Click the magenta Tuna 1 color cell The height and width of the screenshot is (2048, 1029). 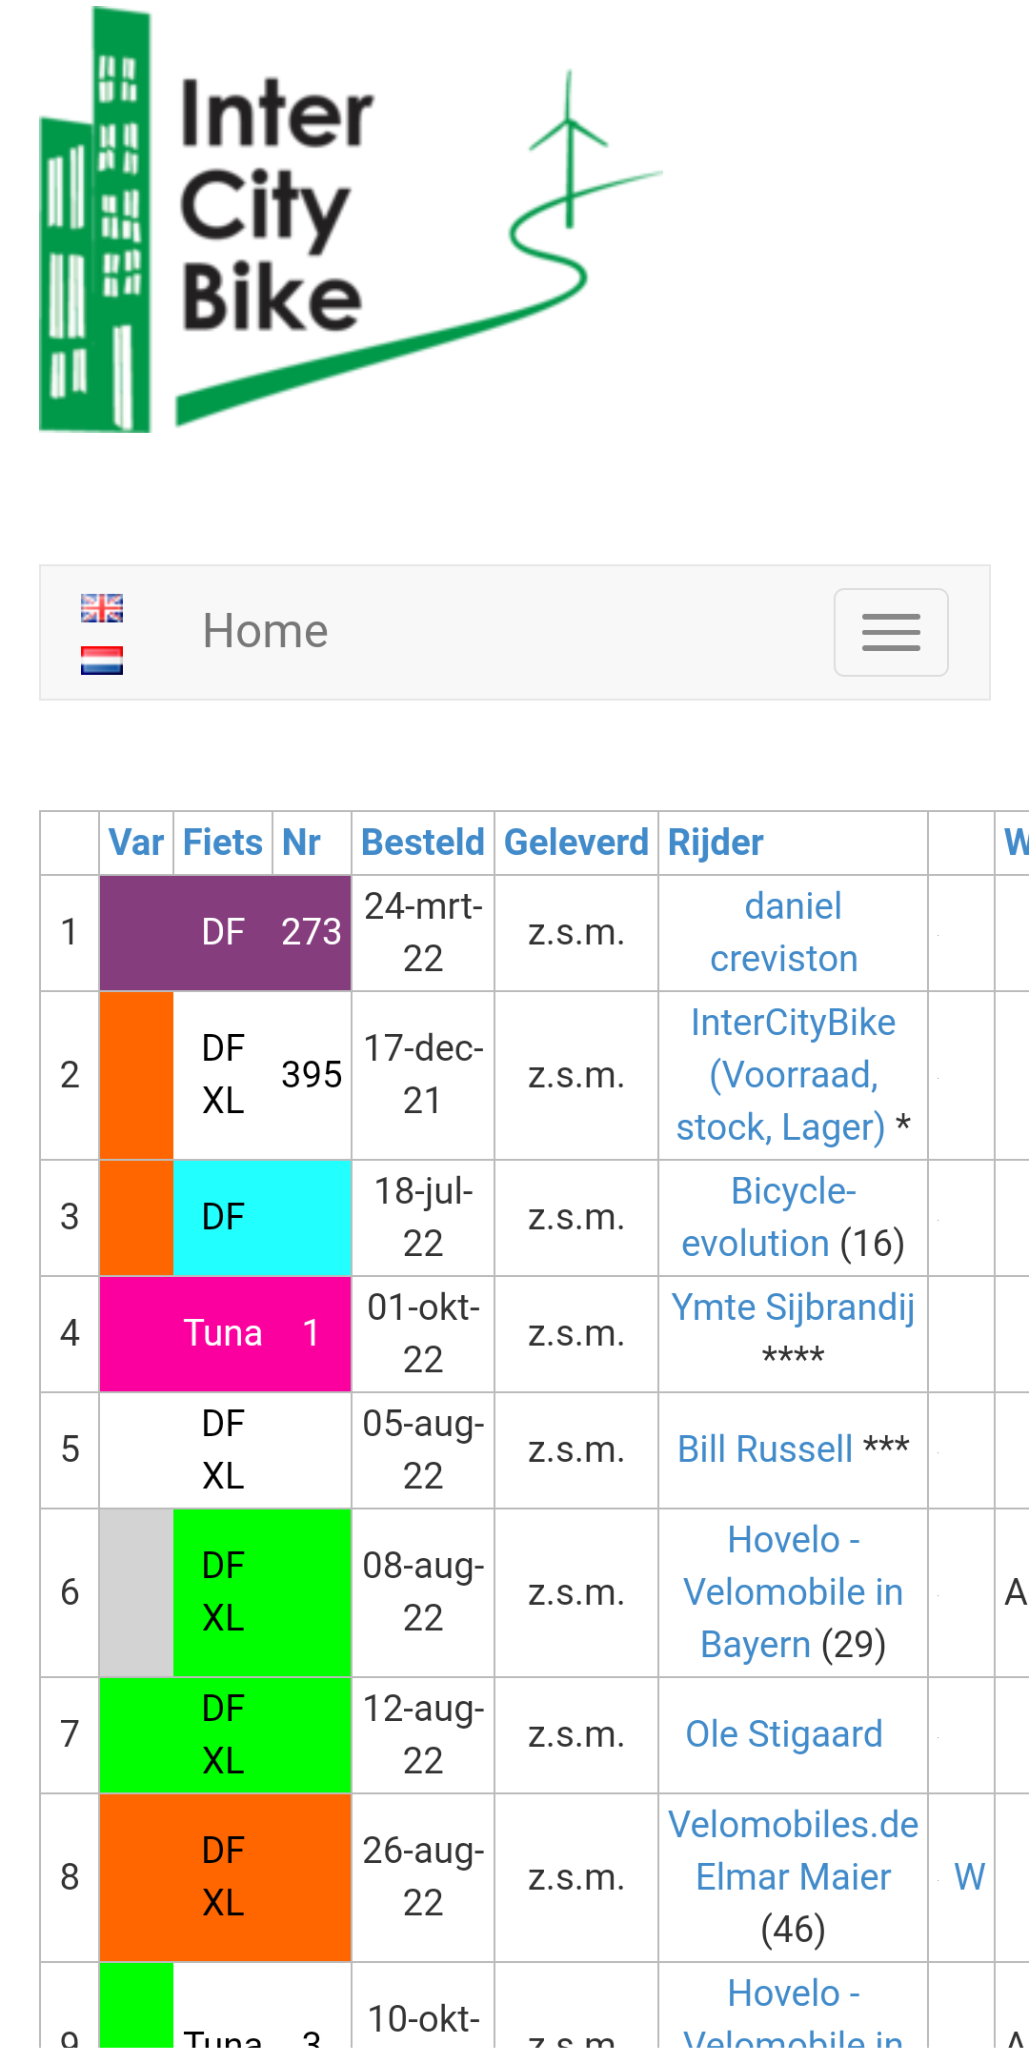[225, 1333]
